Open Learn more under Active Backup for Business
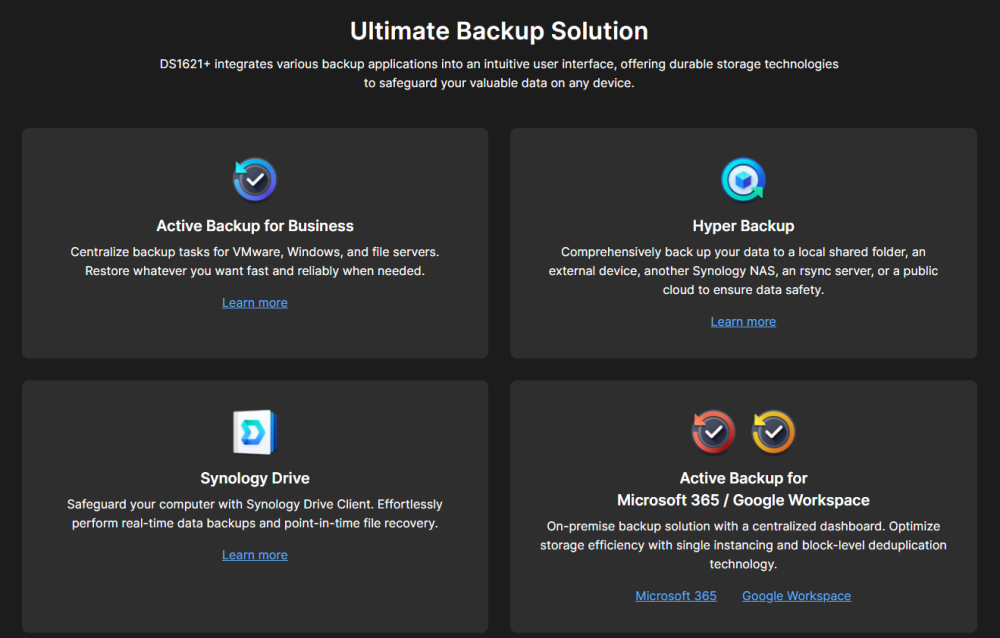The height and width of the screenshot is (638, 1000). (254, 303)
